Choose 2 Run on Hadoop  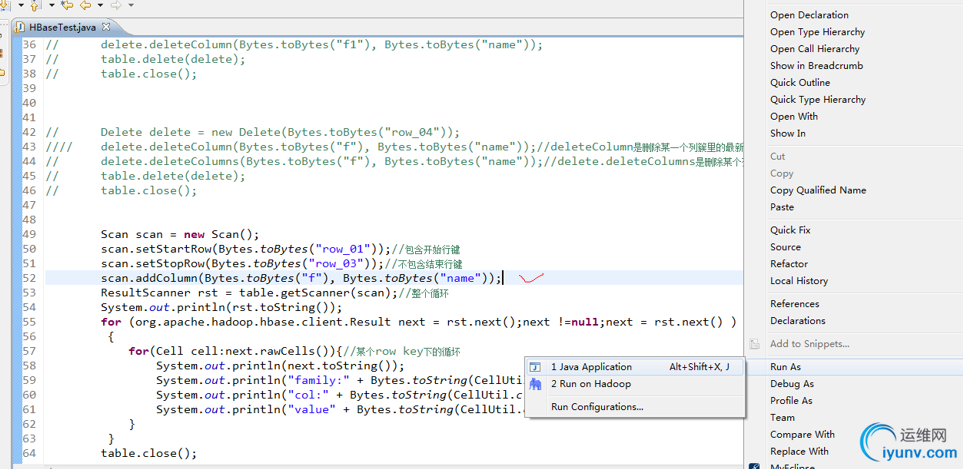click(635, 384)
